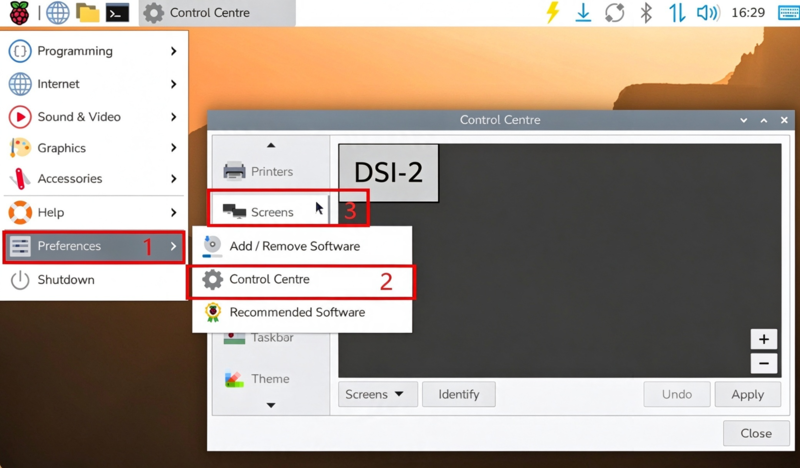Click the Control Centre gear icon in submenu
Screen dimensions: 800x468
point(212,280)
